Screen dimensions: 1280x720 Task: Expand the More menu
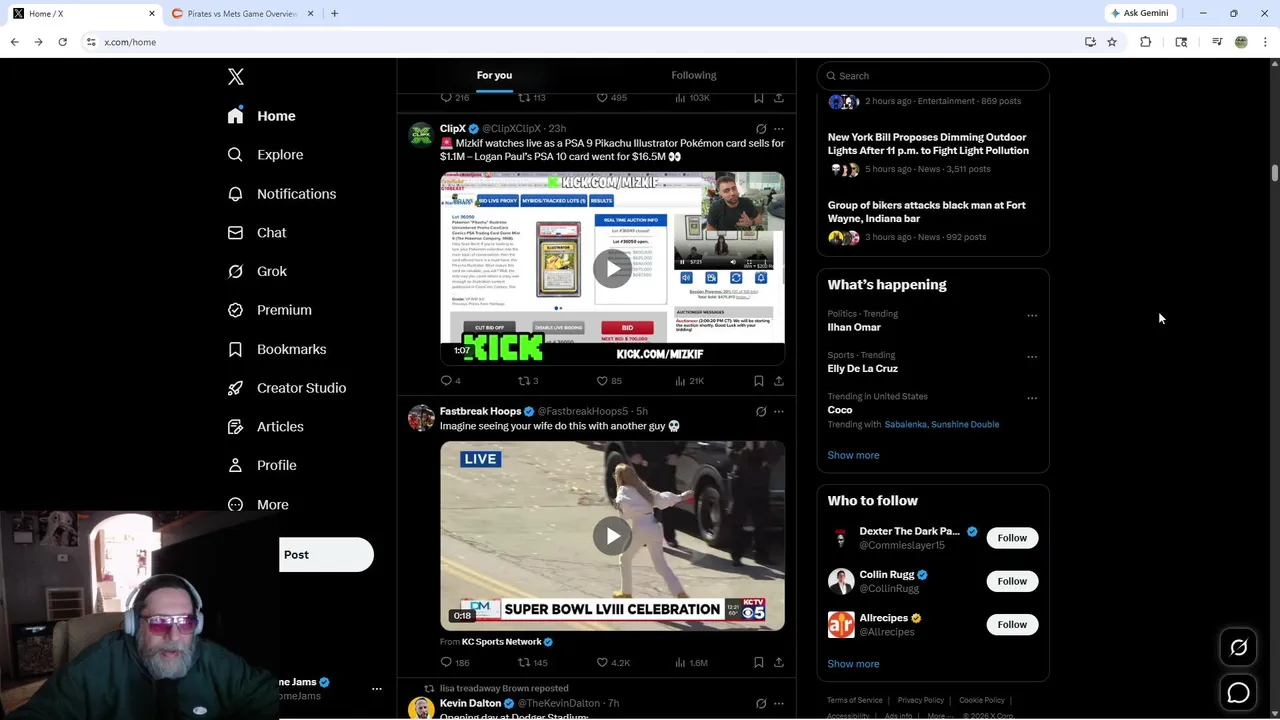click(257, 505)
